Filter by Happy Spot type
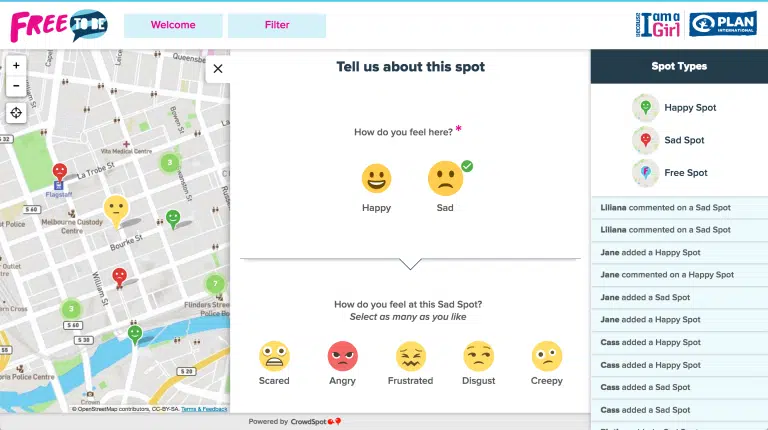The image size is (768, 430). point(674,107)
